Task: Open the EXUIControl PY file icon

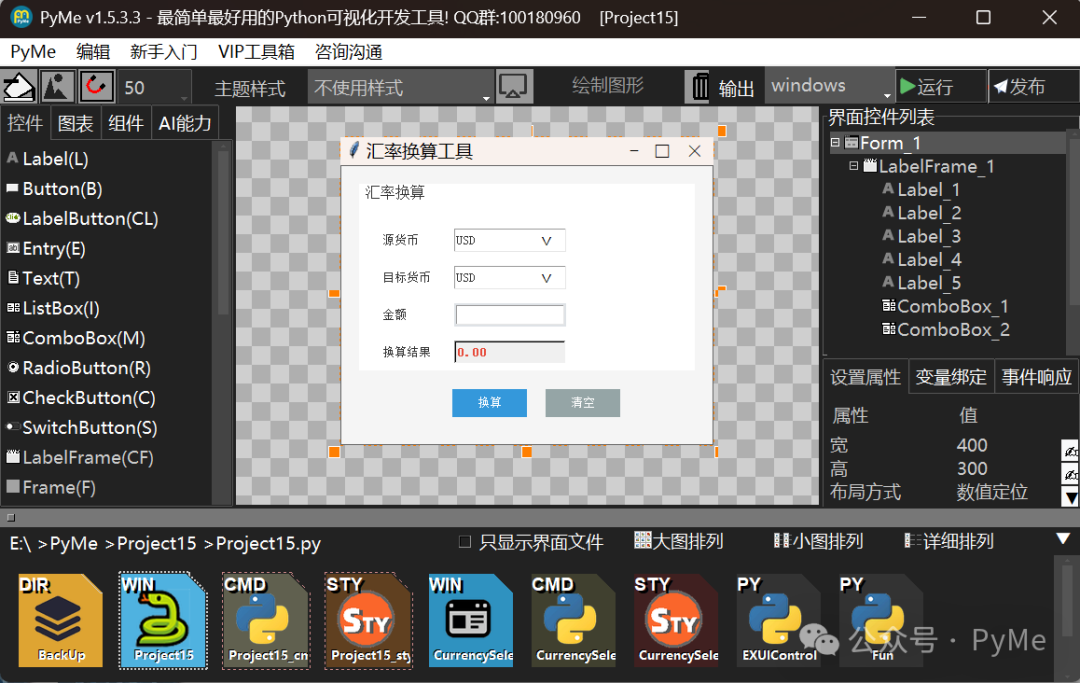Action: tap(779, 620)
